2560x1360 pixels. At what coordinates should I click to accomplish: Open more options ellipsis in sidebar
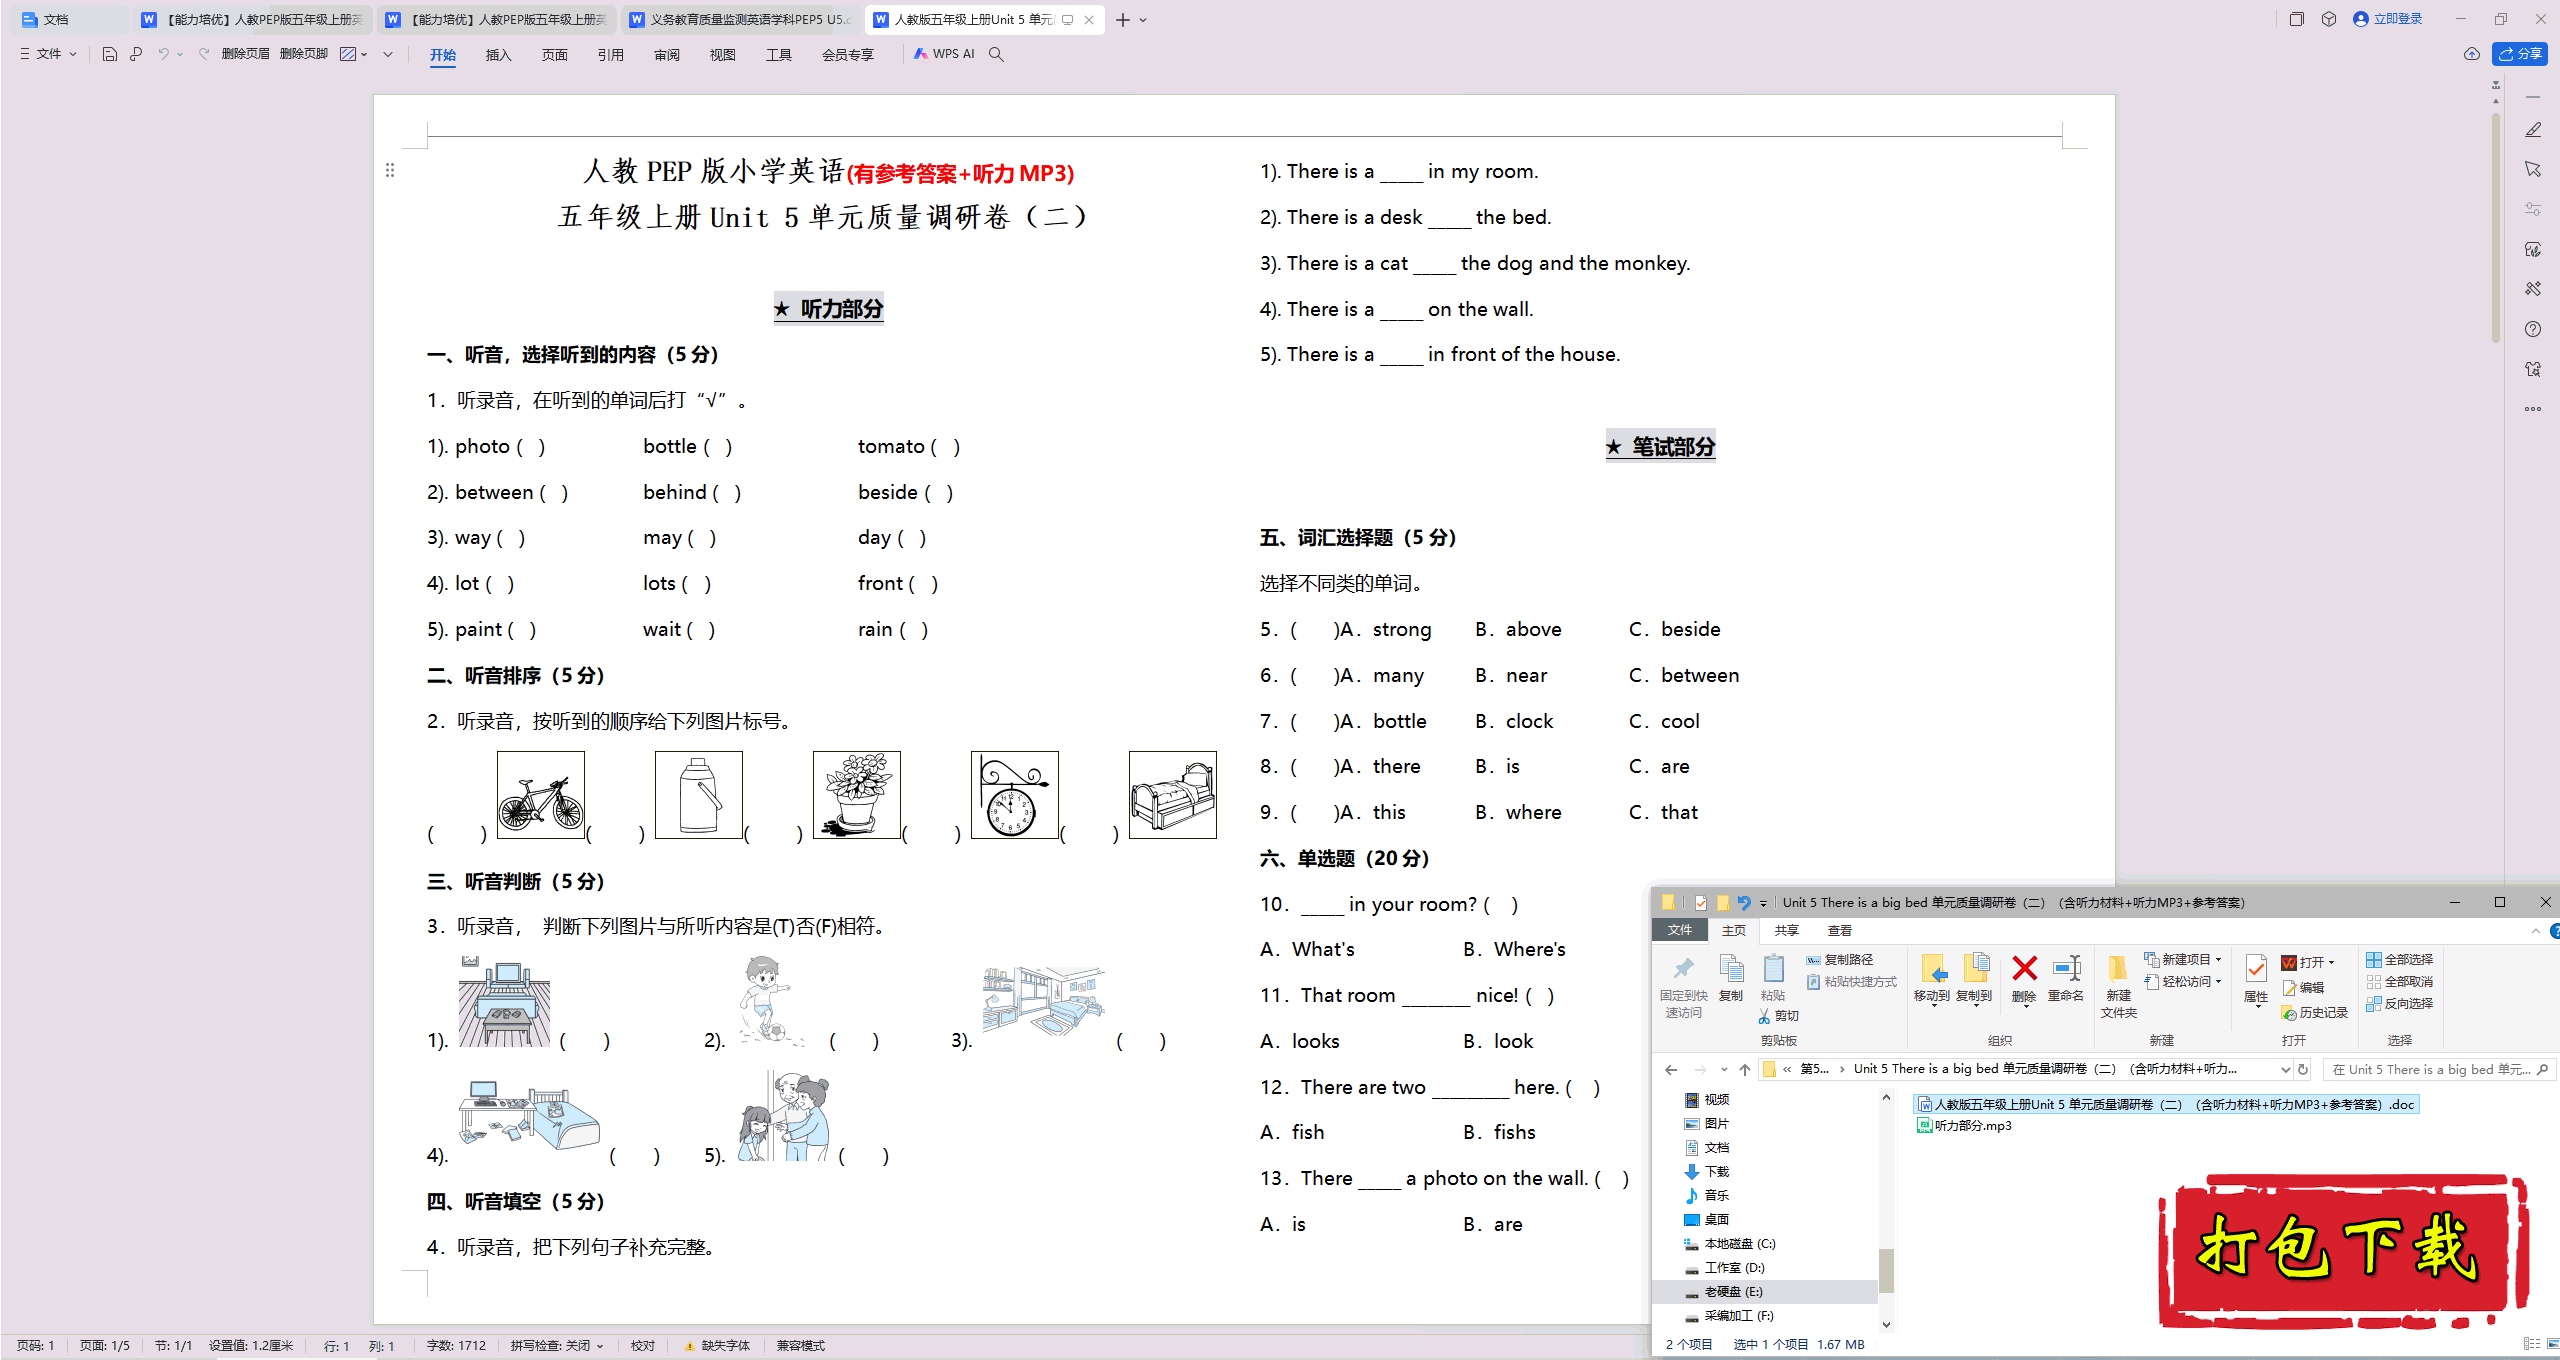pyautogui.click(x=2533, y=409)
